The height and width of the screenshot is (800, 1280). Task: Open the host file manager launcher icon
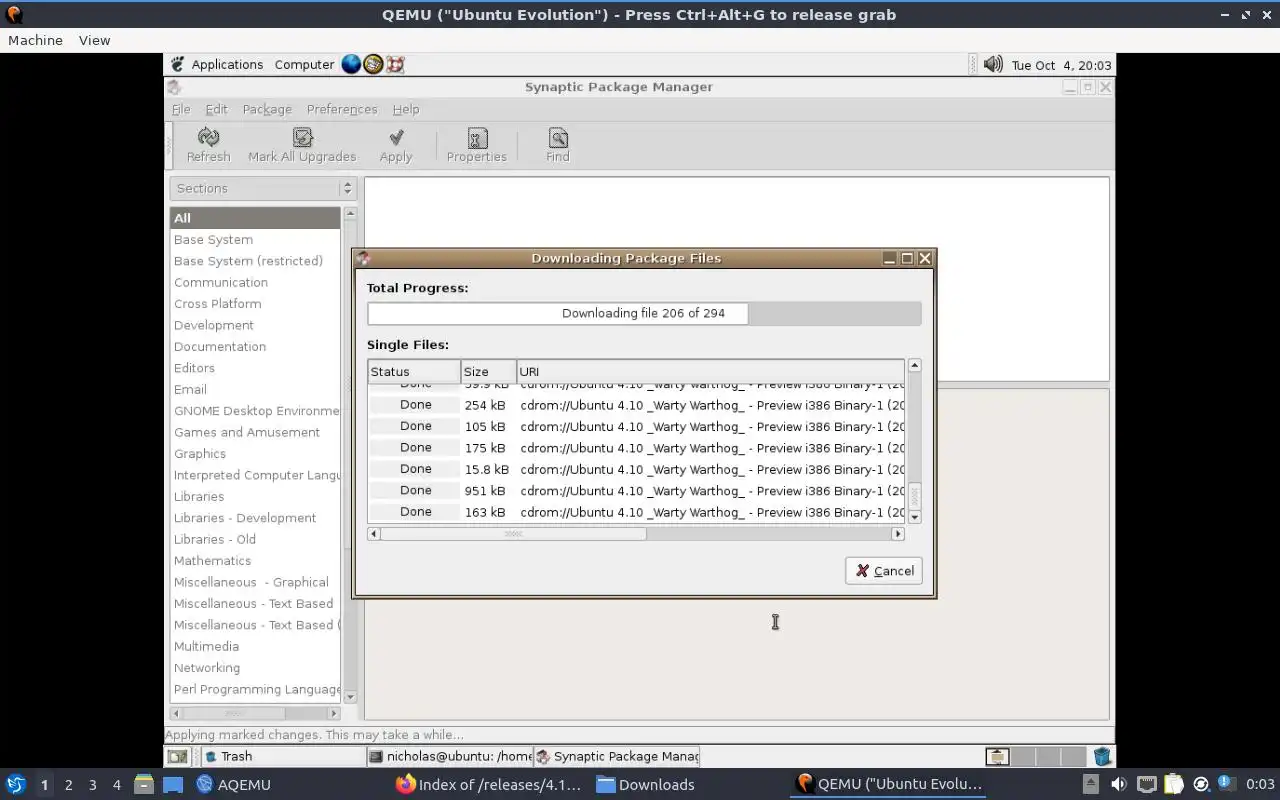[143, 784]
